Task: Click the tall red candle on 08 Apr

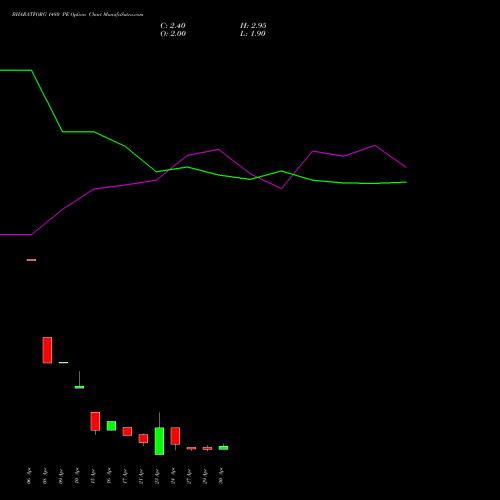Action: (47, 350)
